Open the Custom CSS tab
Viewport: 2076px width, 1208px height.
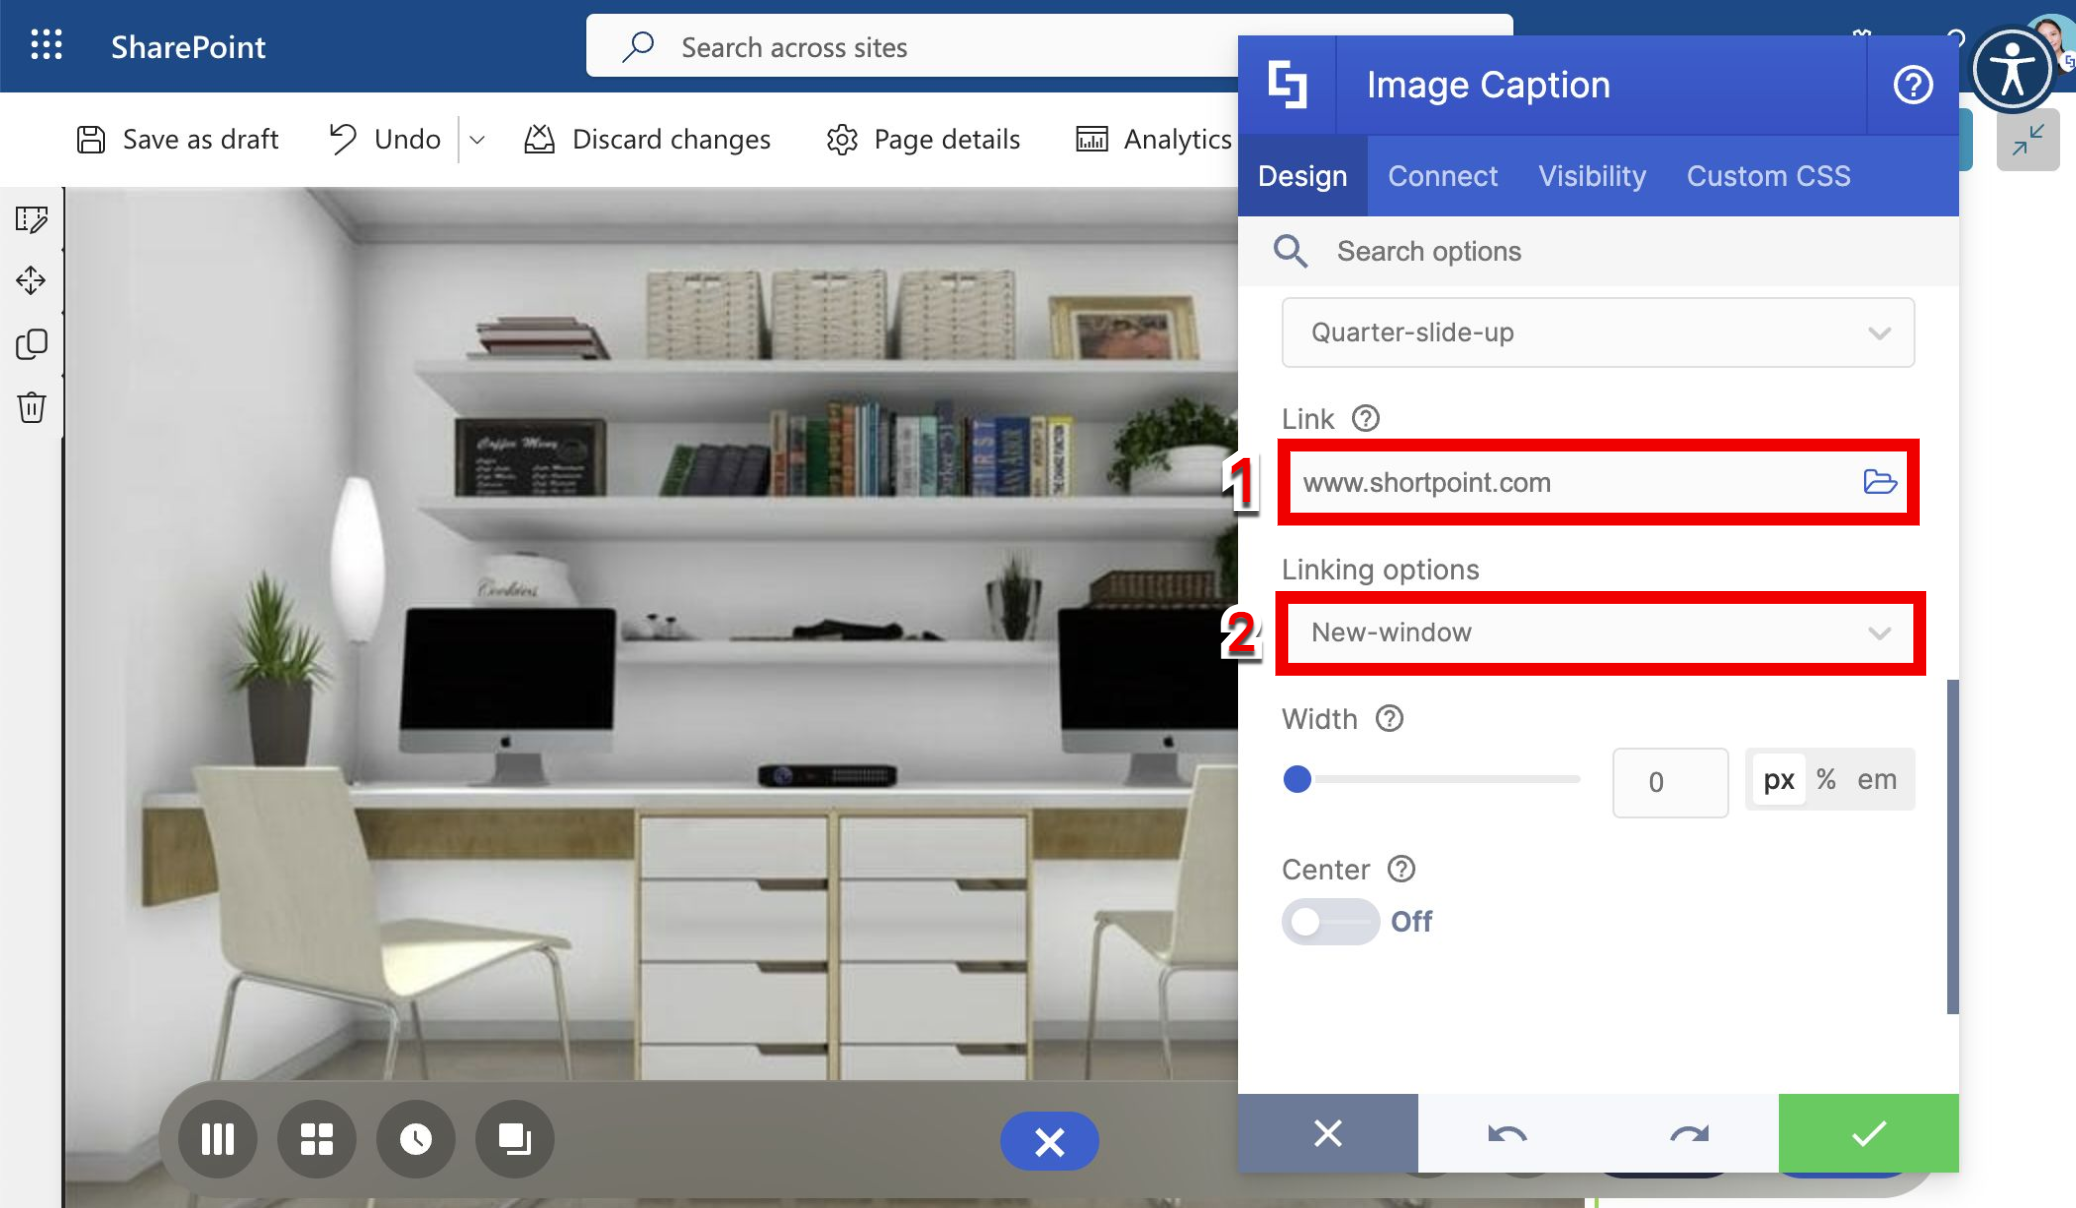1768,176
